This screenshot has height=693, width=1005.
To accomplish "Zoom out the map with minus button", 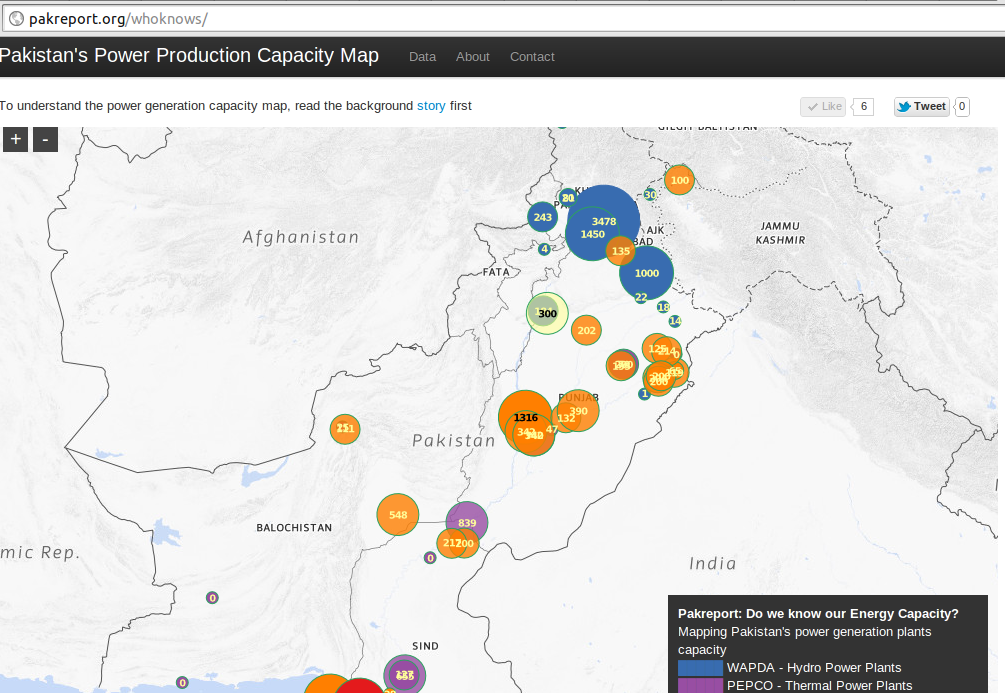I will (x=46, y=139).
